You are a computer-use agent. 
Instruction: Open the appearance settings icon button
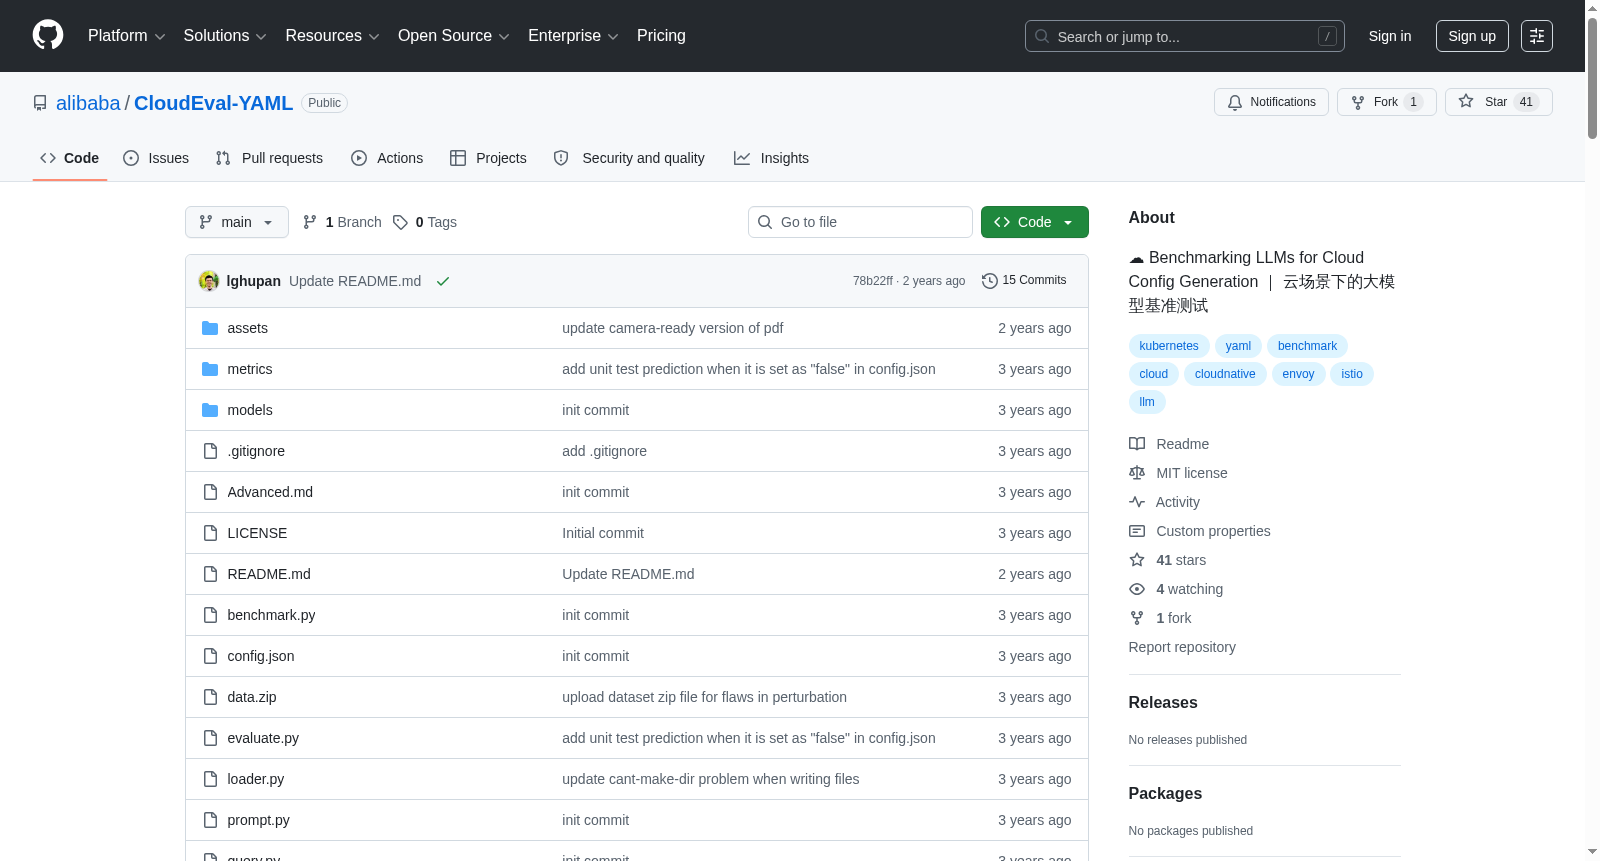(x=1537, y=36)
